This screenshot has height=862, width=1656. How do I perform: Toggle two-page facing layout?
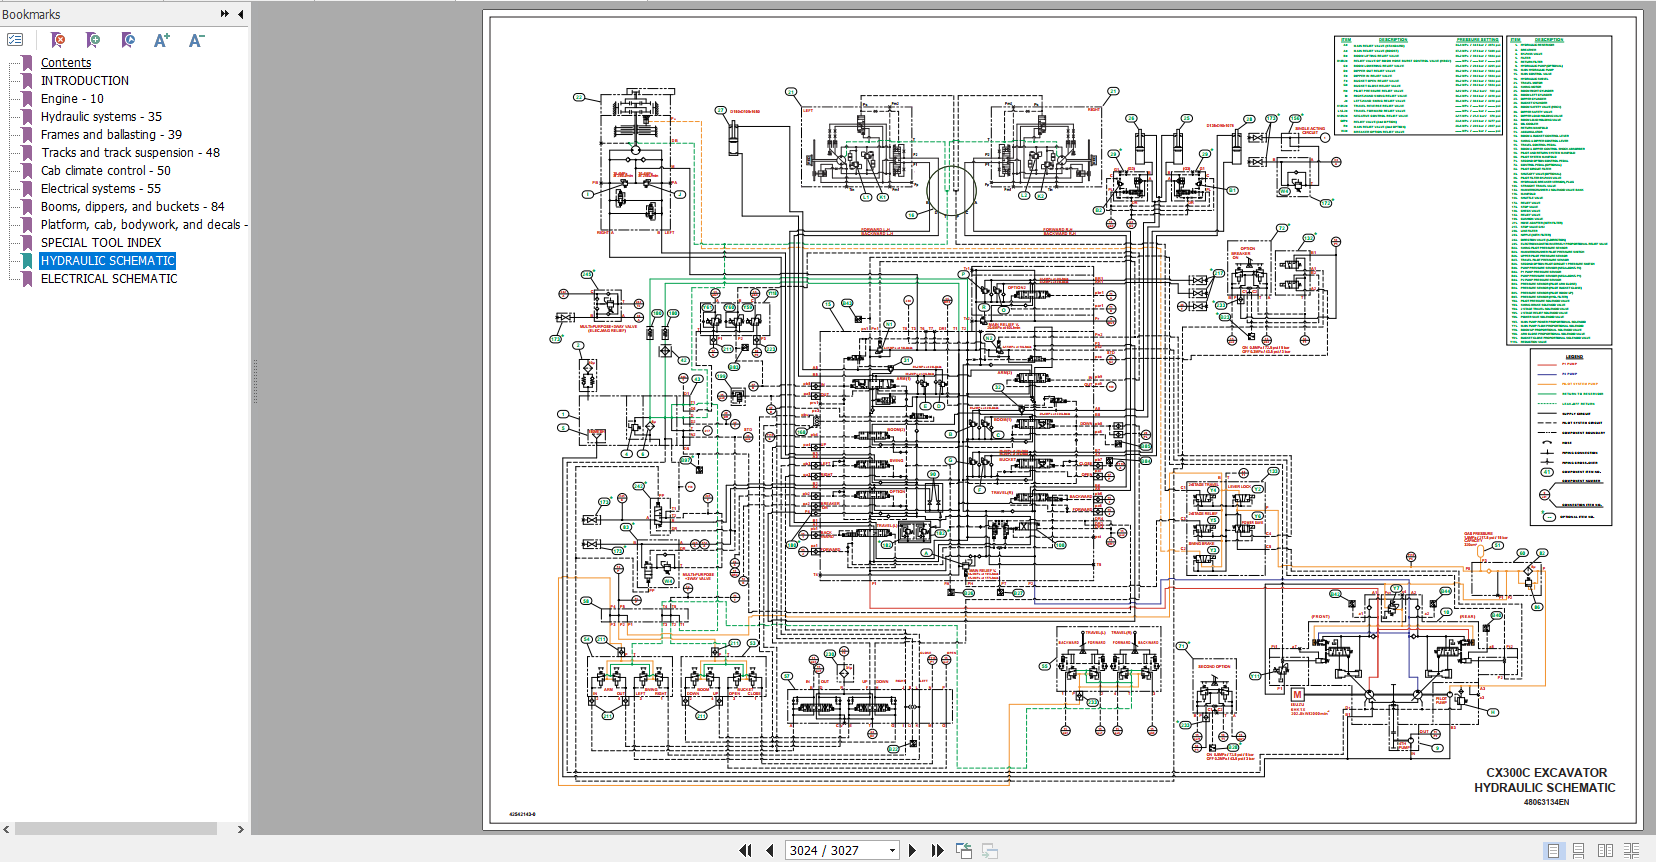[x=1605, y=850]
